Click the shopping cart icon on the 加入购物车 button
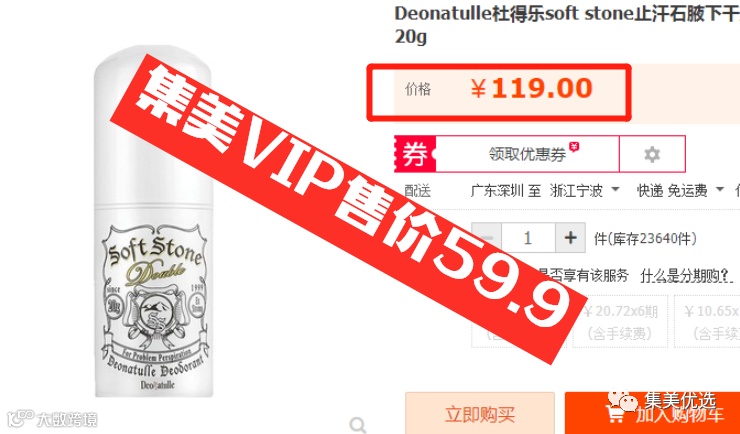The image size is (740, 434). tap(616, 414)
